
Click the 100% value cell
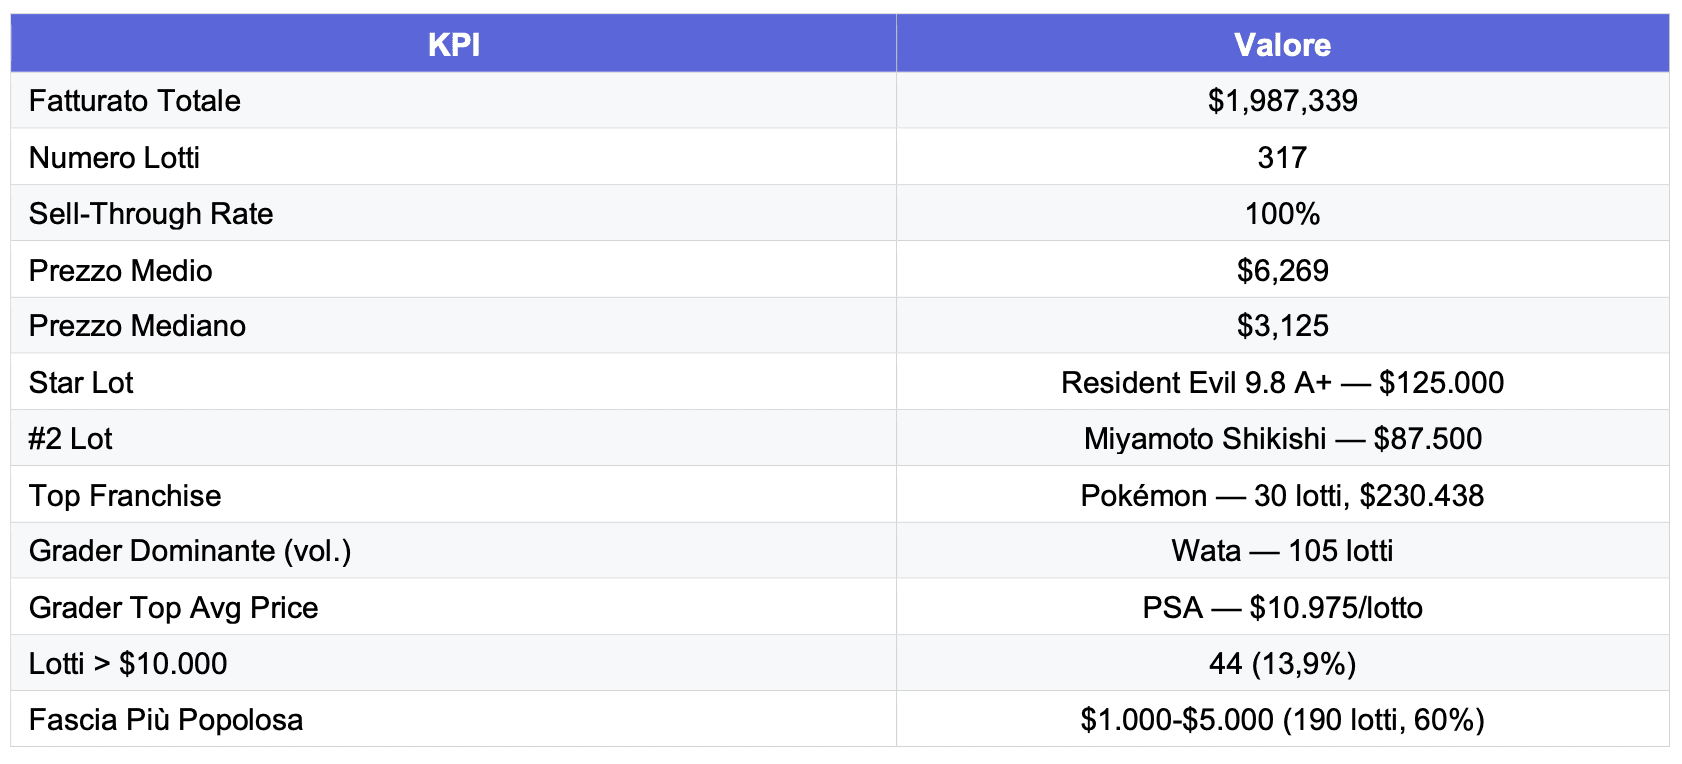(1282, 214)
